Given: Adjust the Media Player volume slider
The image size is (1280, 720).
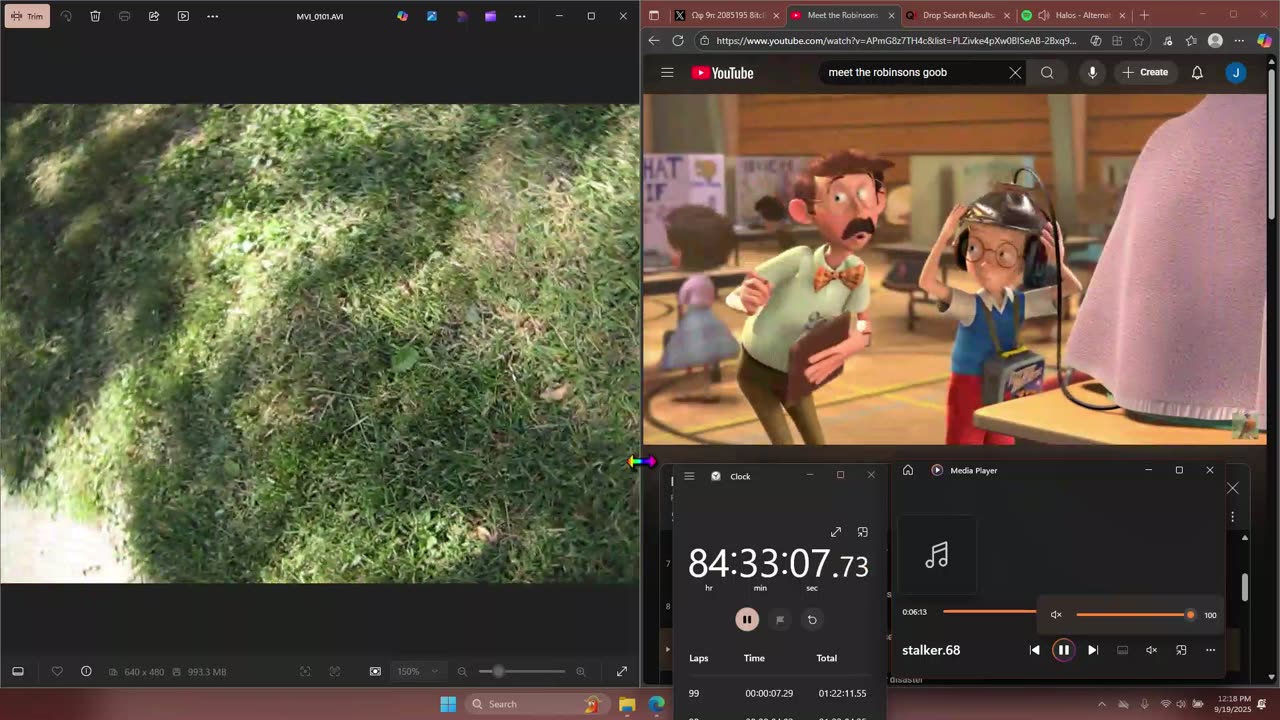Looking at the screenshot, I should 1134,615.
